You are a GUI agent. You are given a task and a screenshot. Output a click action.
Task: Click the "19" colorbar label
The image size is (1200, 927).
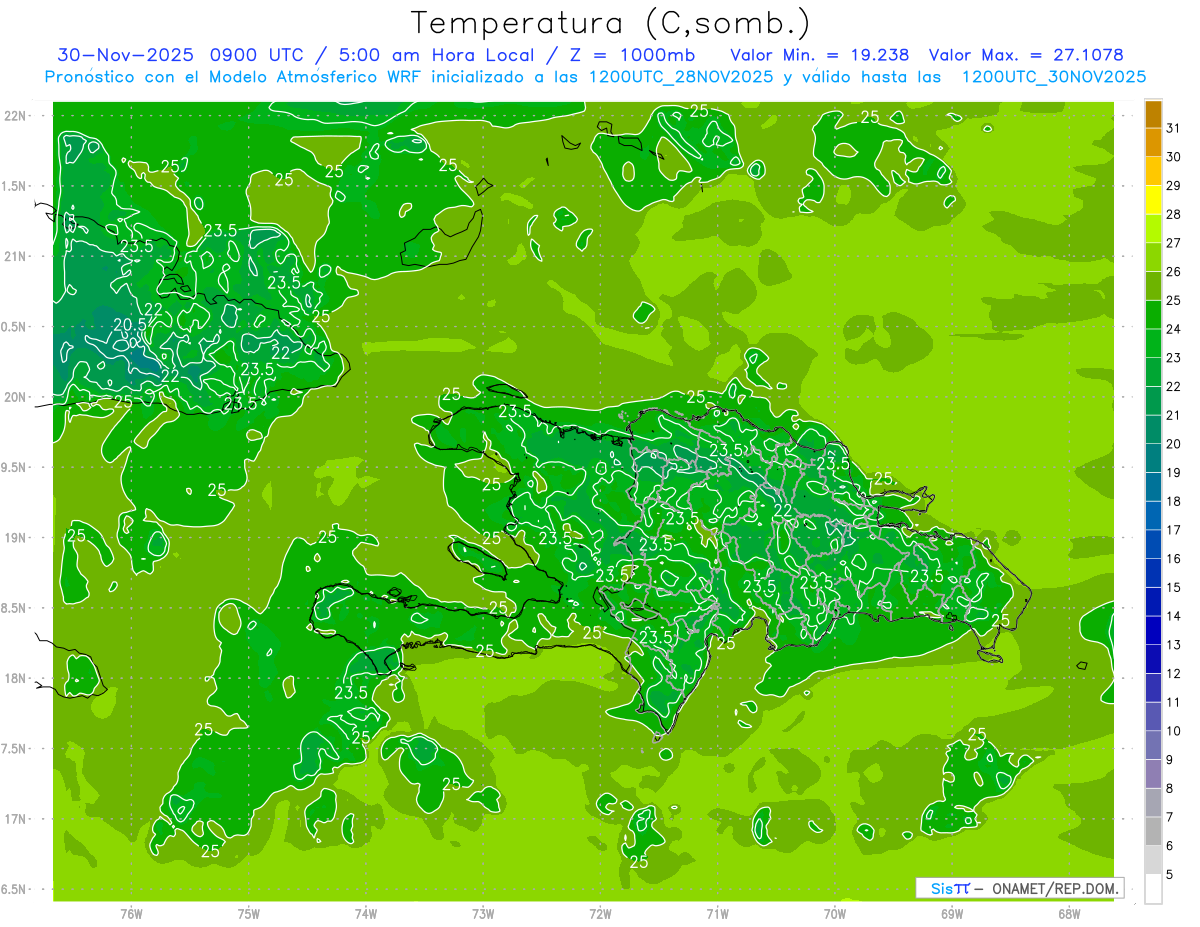pyautogui.click(x=1173, y=472)
